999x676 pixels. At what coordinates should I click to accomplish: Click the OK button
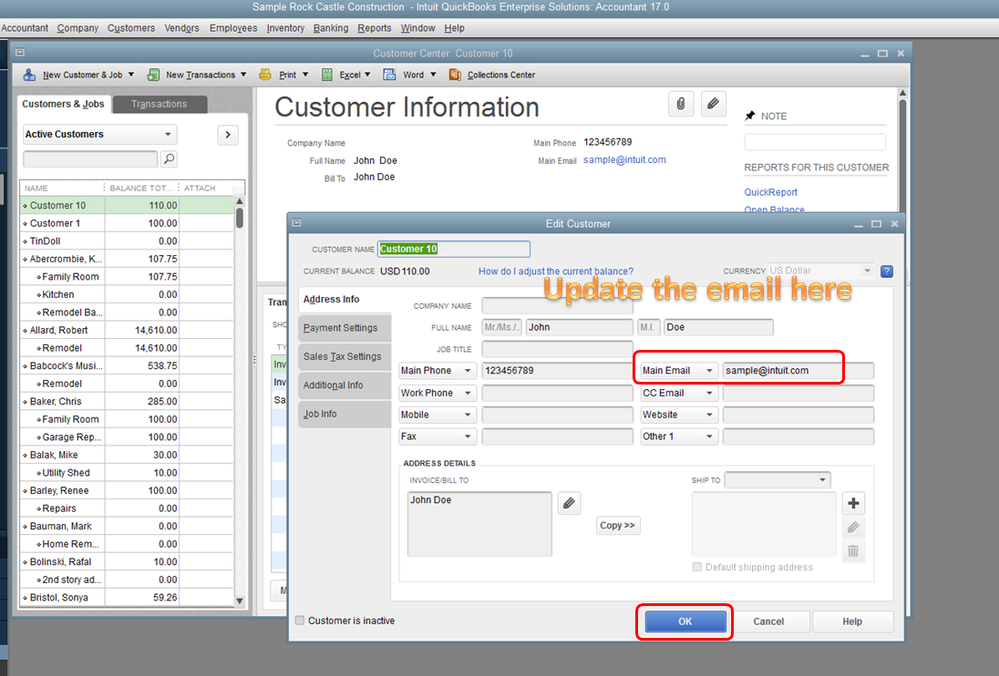click(685, 621)
